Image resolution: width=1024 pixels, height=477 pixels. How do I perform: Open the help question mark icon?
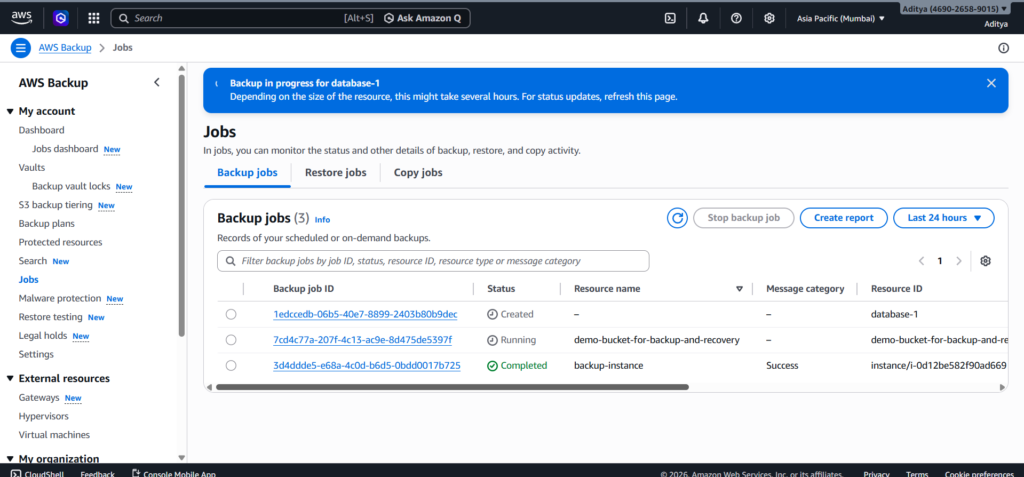click(x=736, y=18)
